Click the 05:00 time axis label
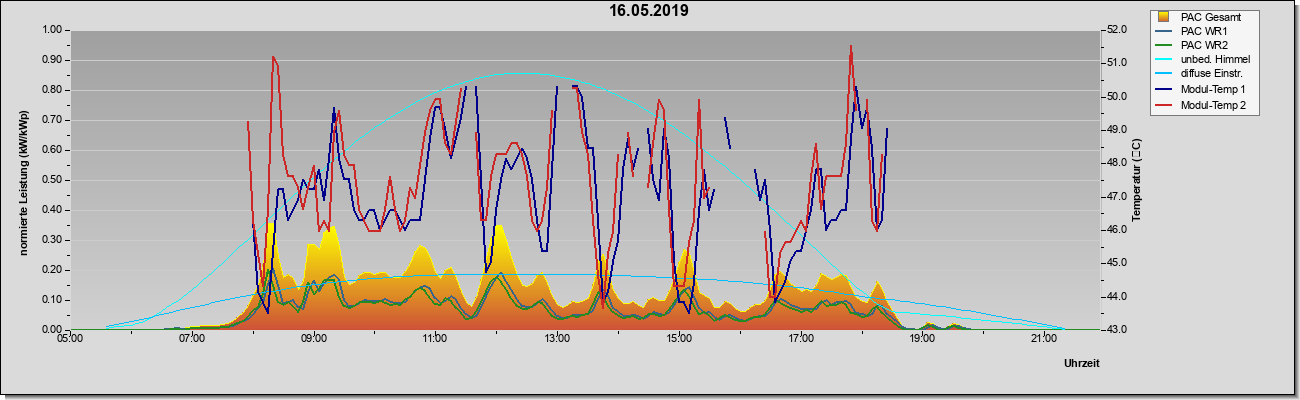This screenshot has width=1300, height=400. point(70,339)
